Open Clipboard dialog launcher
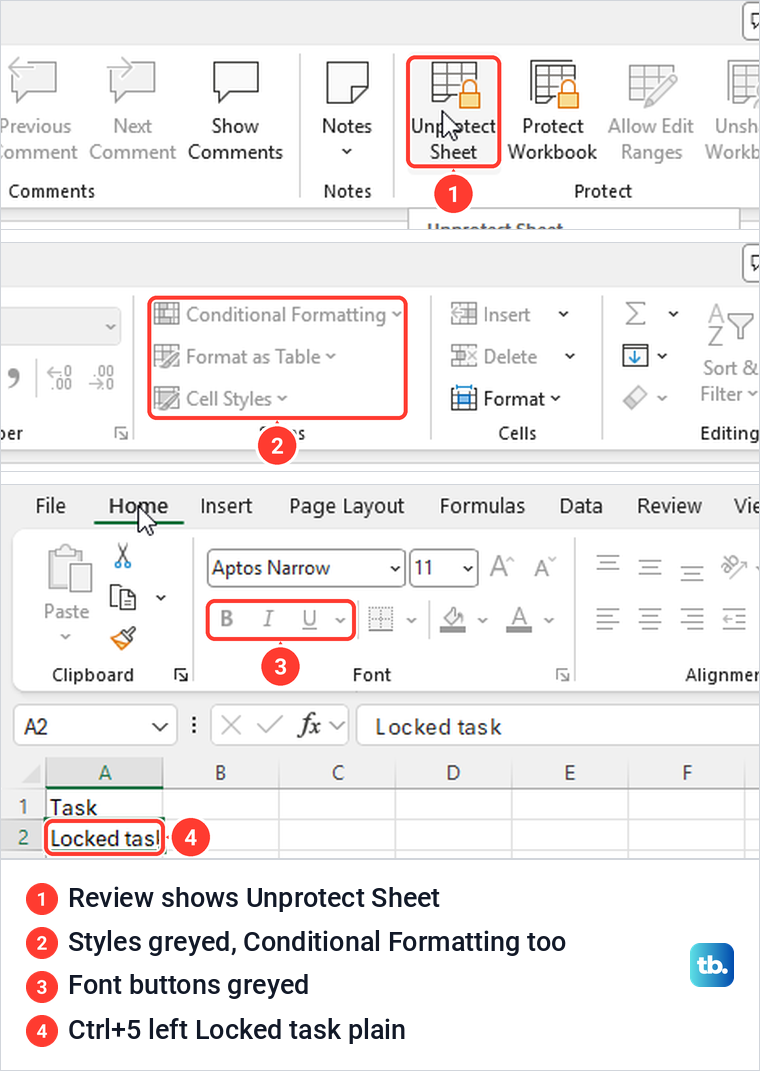The height and width of the screenshot is (1071, 760). [181, 675]
